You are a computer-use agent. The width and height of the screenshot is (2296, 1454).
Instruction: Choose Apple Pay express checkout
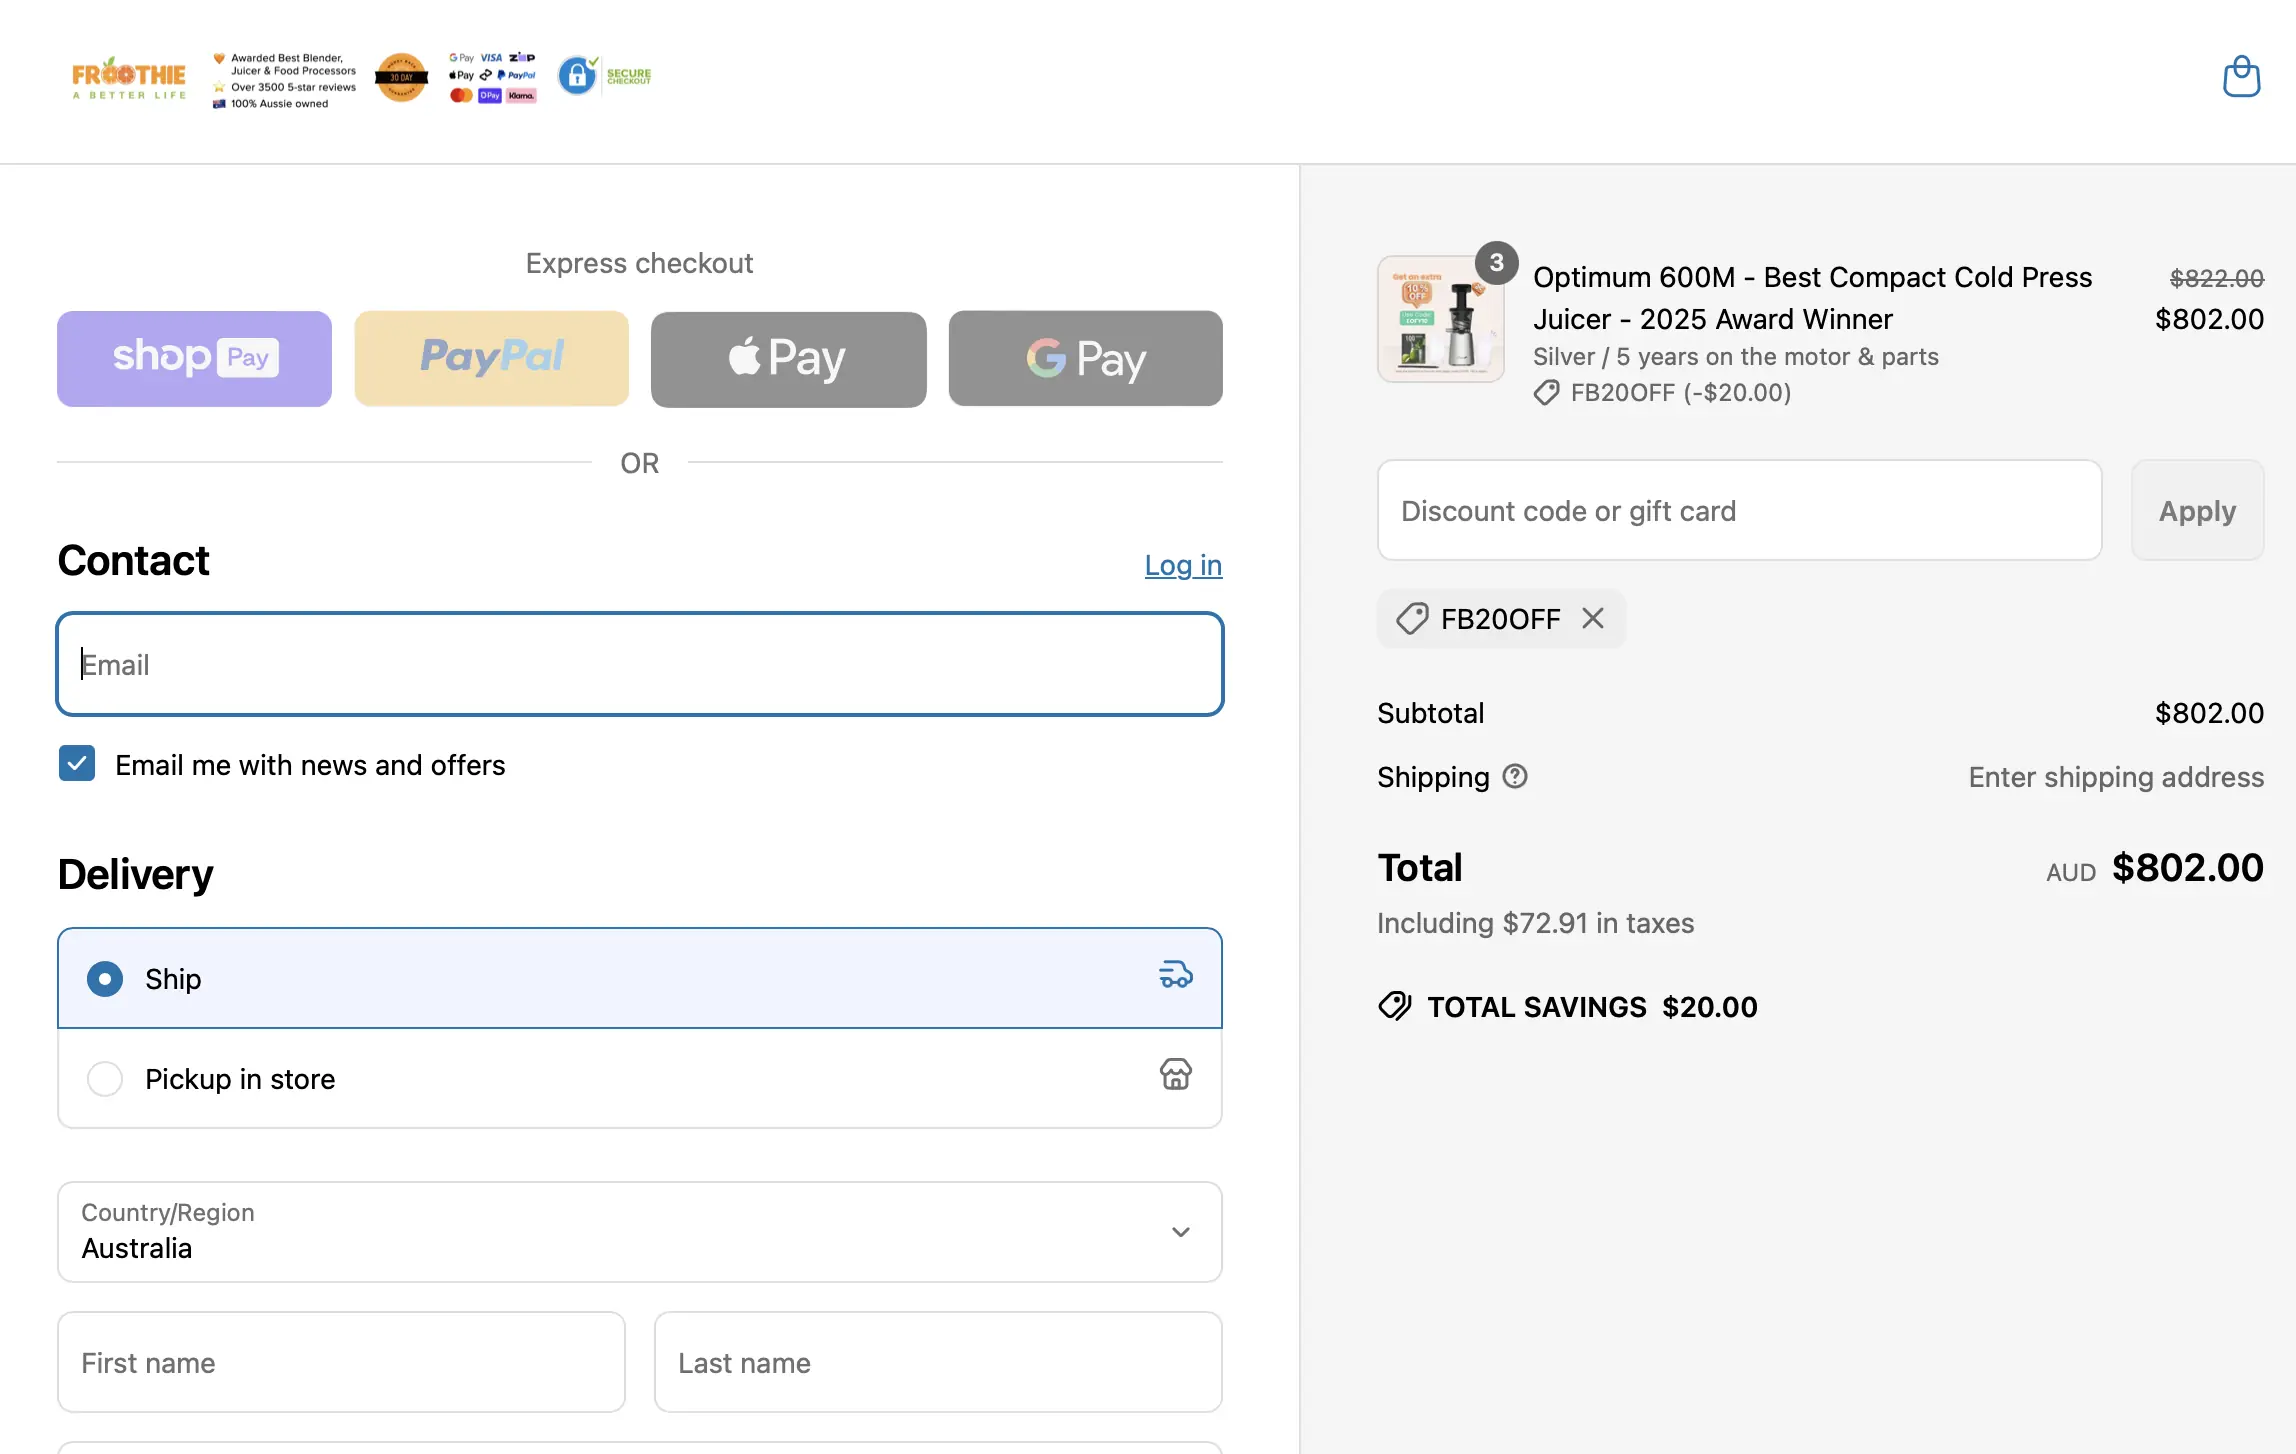(788, 358)
